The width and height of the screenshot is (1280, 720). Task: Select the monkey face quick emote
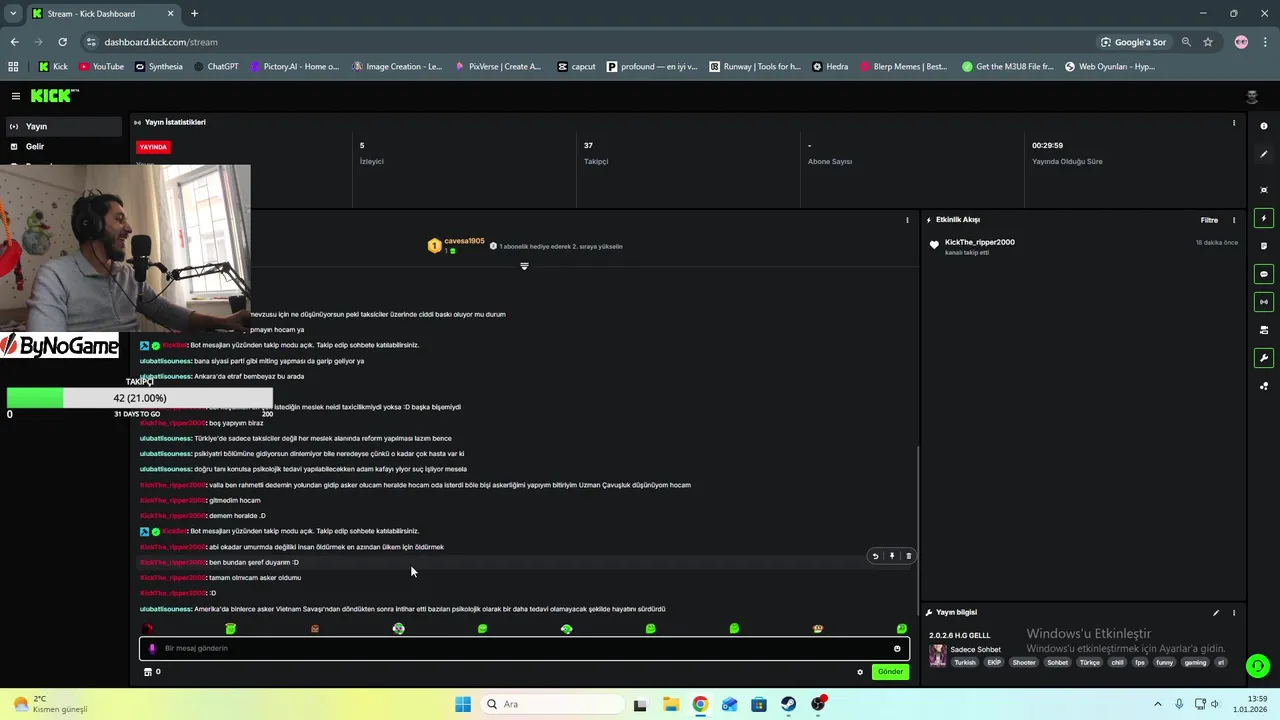[818, 629]
